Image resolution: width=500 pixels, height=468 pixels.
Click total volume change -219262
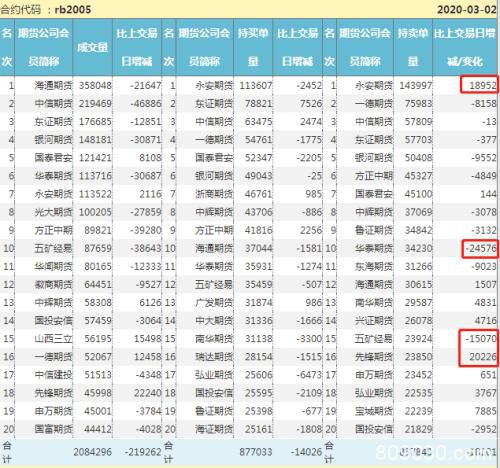(143, 452)
